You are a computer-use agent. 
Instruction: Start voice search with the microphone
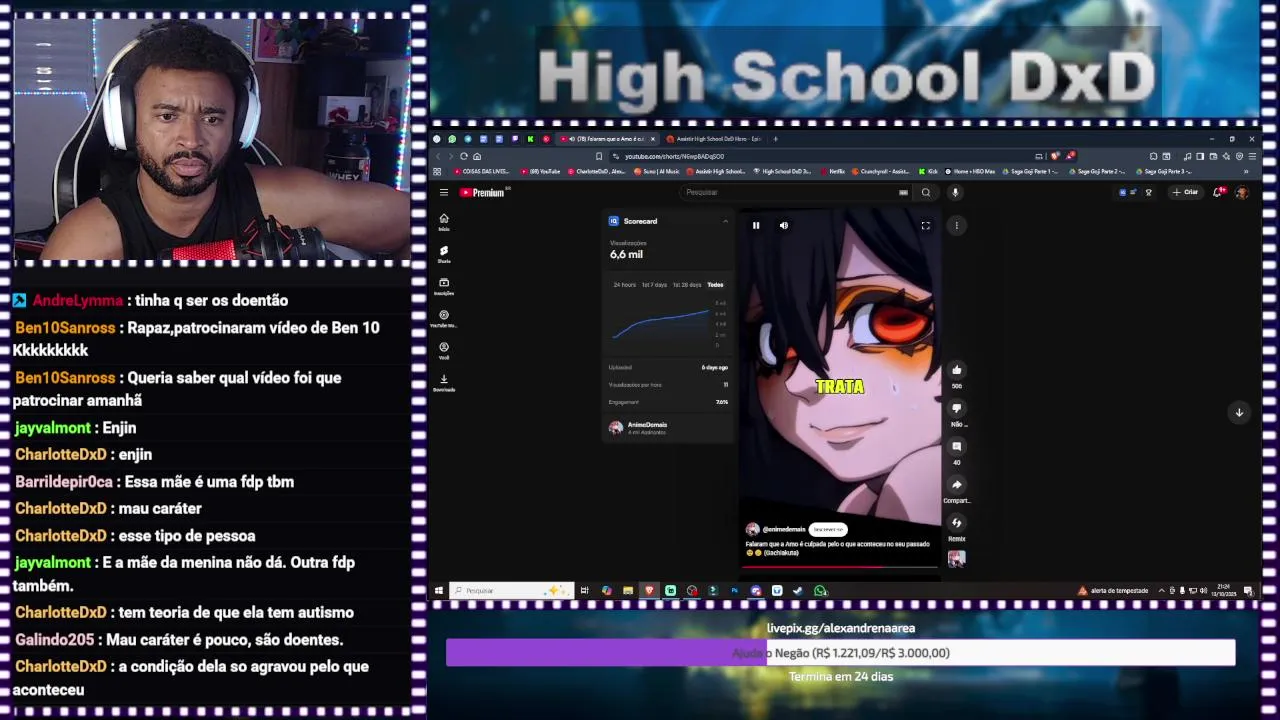pos(955,192)
